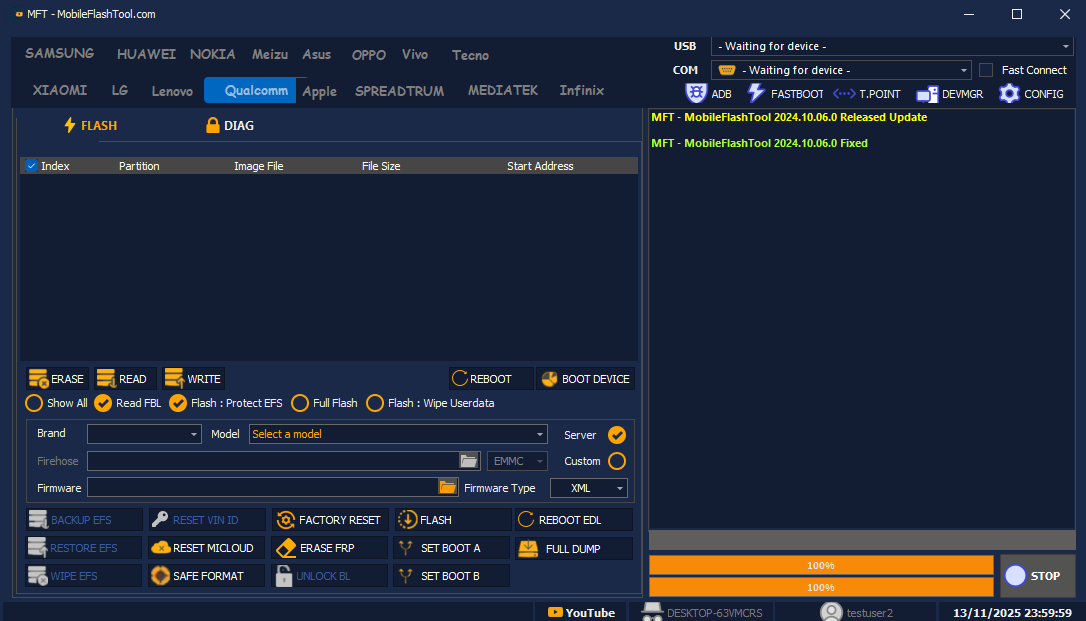
Task: Click the Partition column header
Action: [139, 166]
